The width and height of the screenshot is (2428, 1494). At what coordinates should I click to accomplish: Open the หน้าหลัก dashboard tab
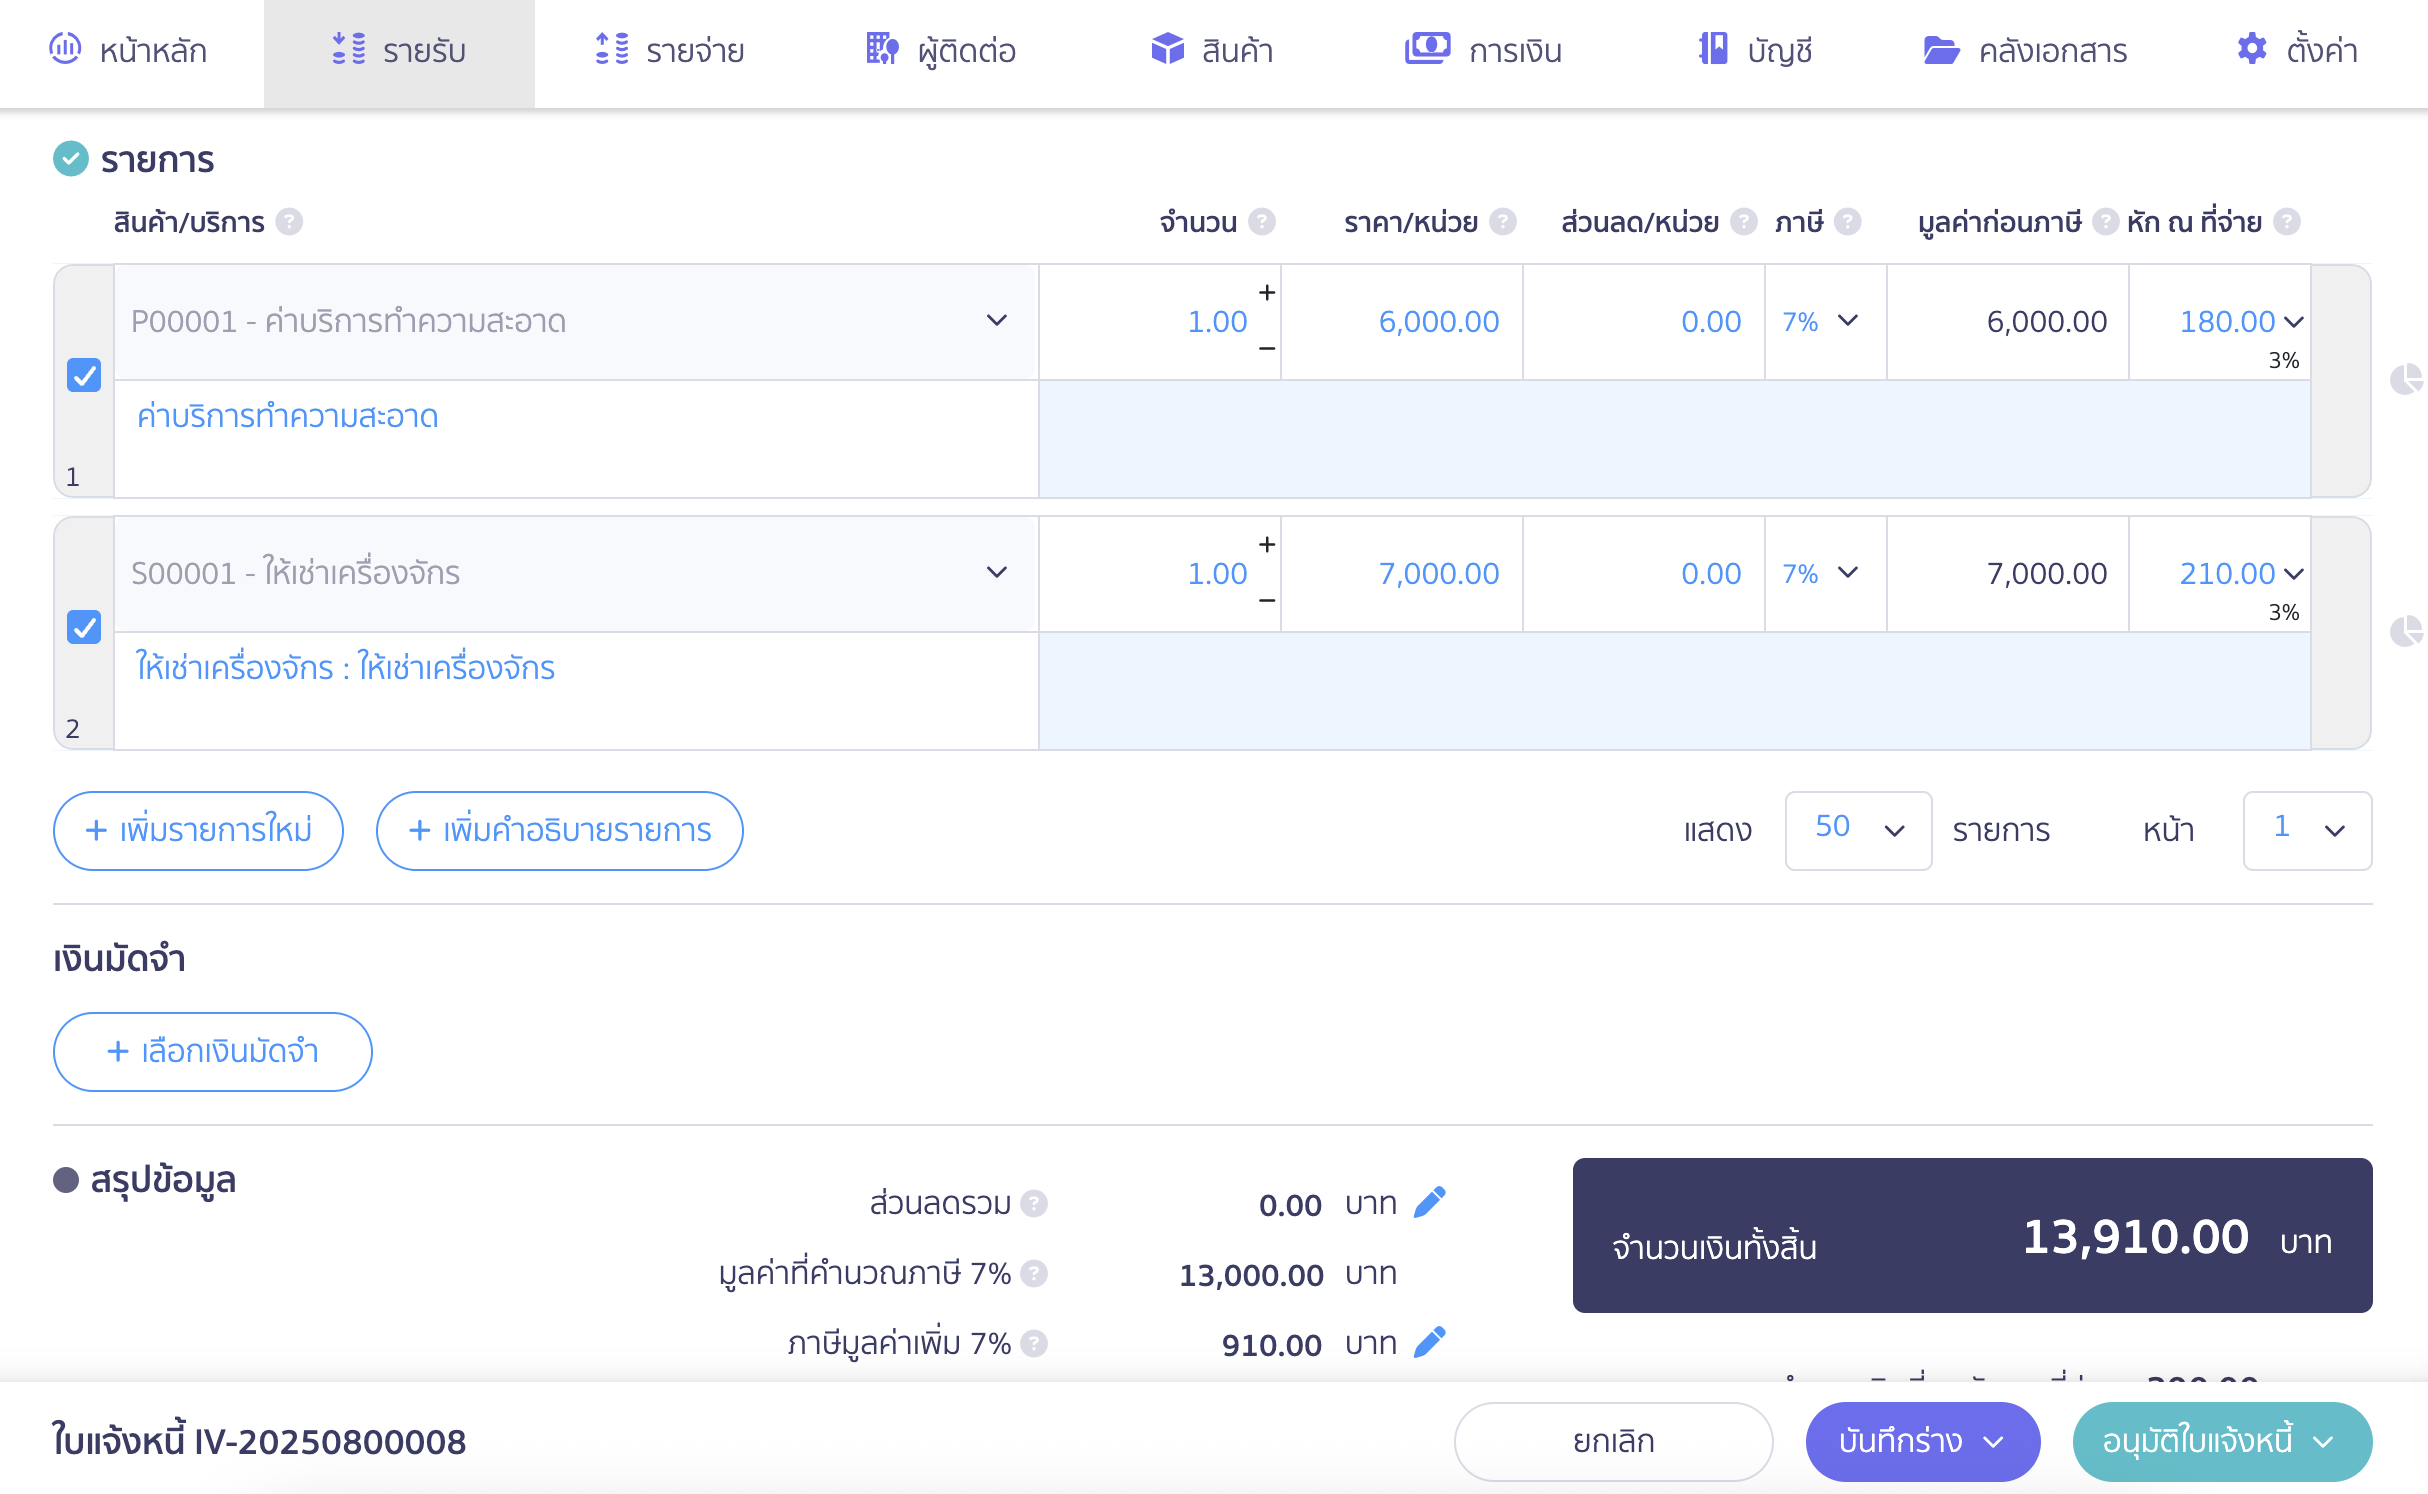[x=129, y=50]
